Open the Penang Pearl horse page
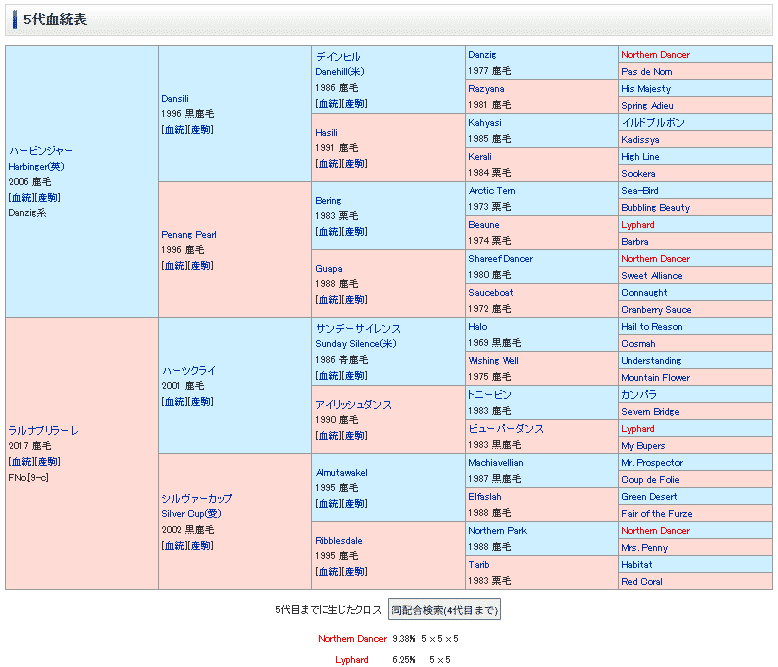778x667 pixels. 189,235
